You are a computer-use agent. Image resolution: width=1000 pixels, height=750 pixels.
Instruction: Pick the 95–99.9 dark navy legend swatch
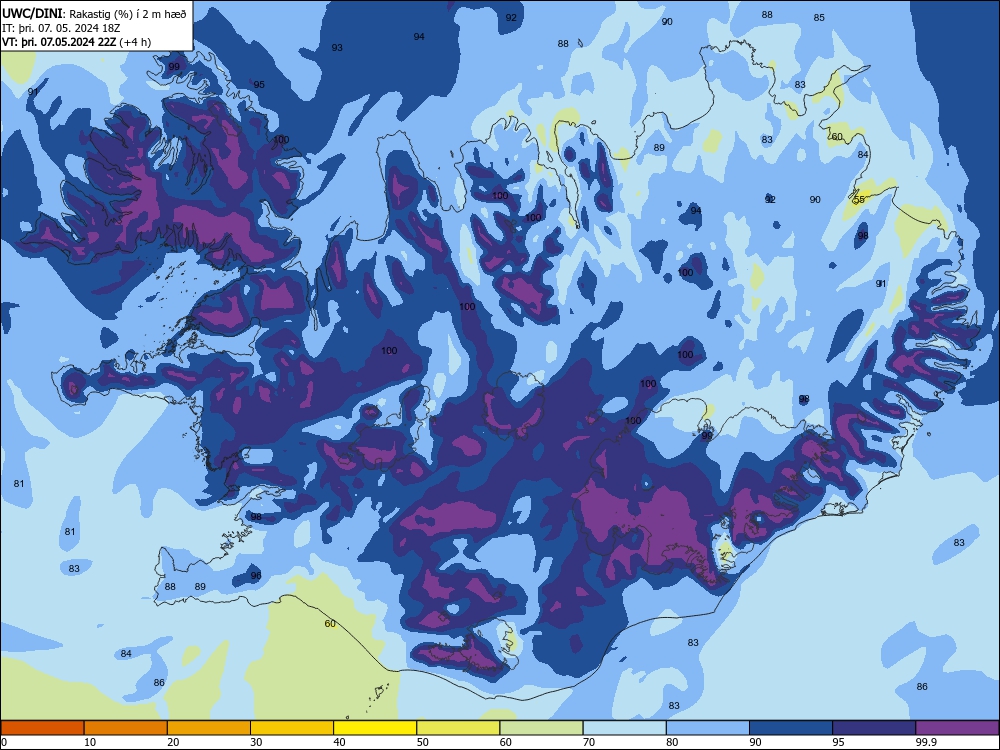click(x=874, y=728)
